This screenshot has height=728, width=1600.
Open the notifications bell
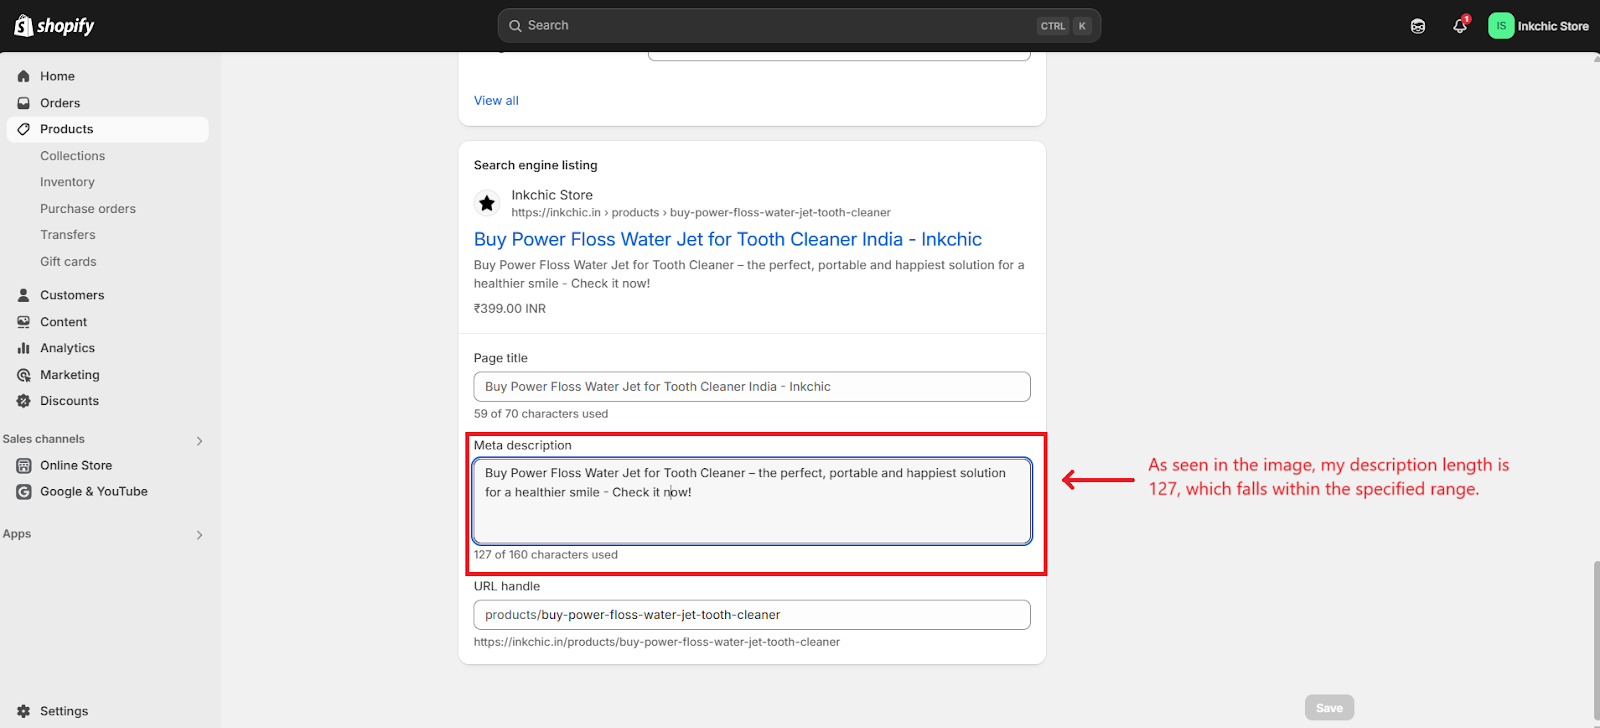tap(1460, 26)
